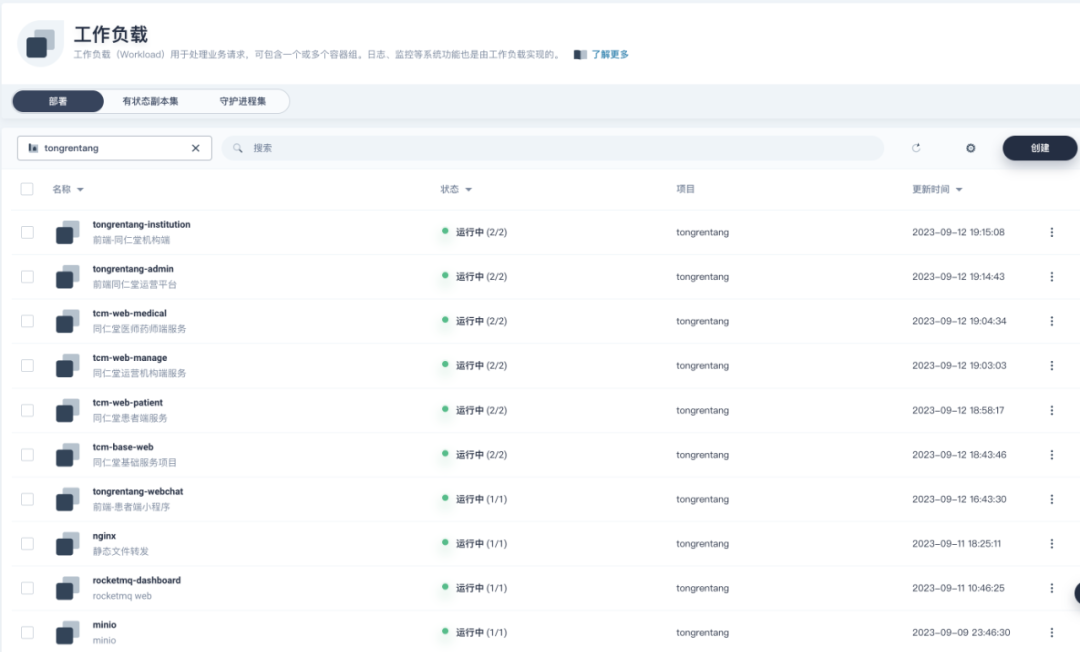
Task: Open the column settings gear icon
Action: (x=970, y=148)
